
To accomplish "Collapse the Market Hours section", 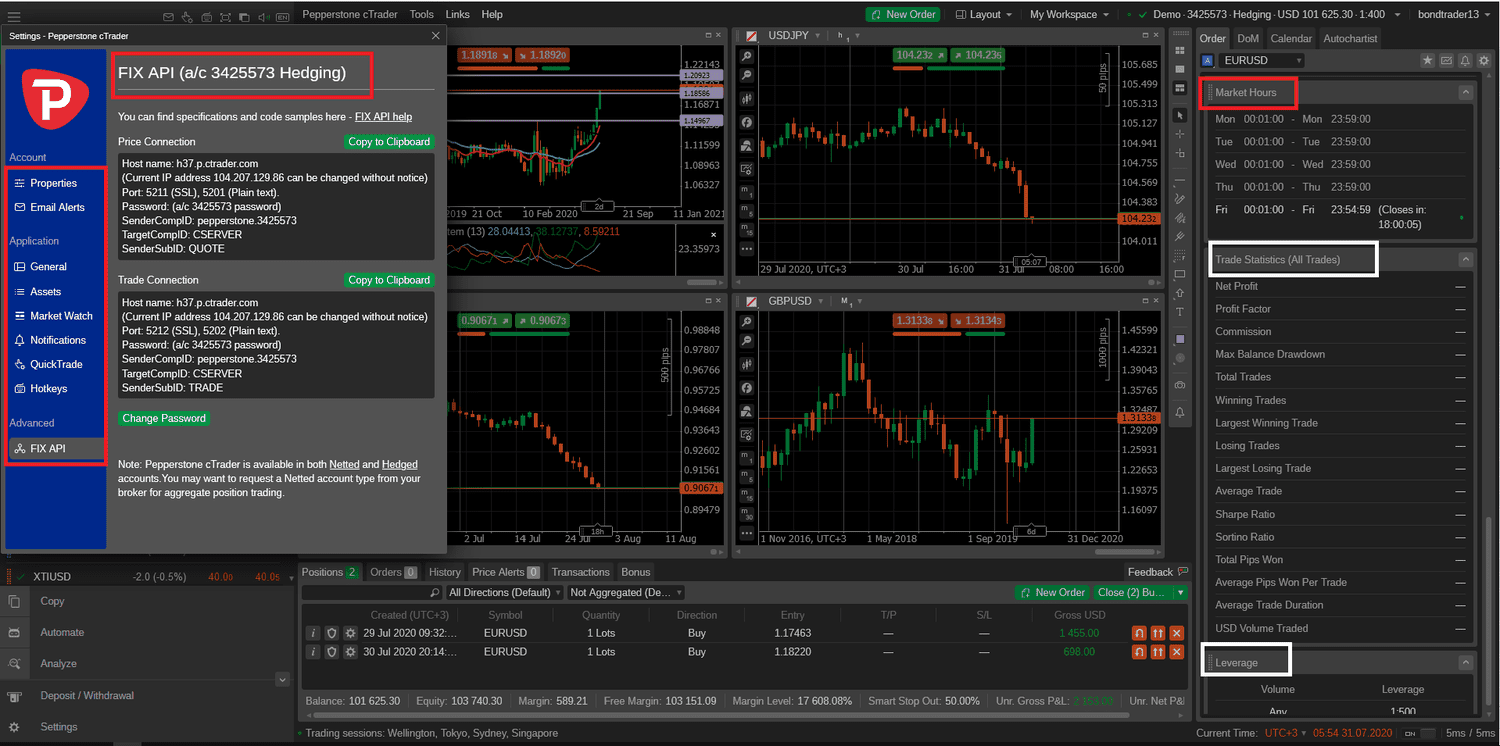I will click(x=1465, y=92).
